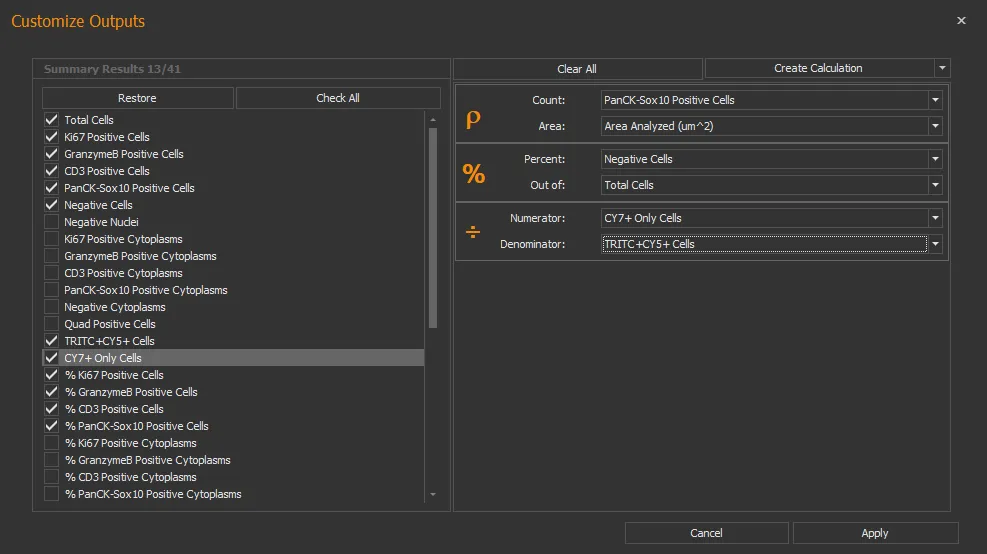987x554 pixels.
Task: Uncheck Ki67 Positive Cells checkbox
Action: click(x=52, y=137)
